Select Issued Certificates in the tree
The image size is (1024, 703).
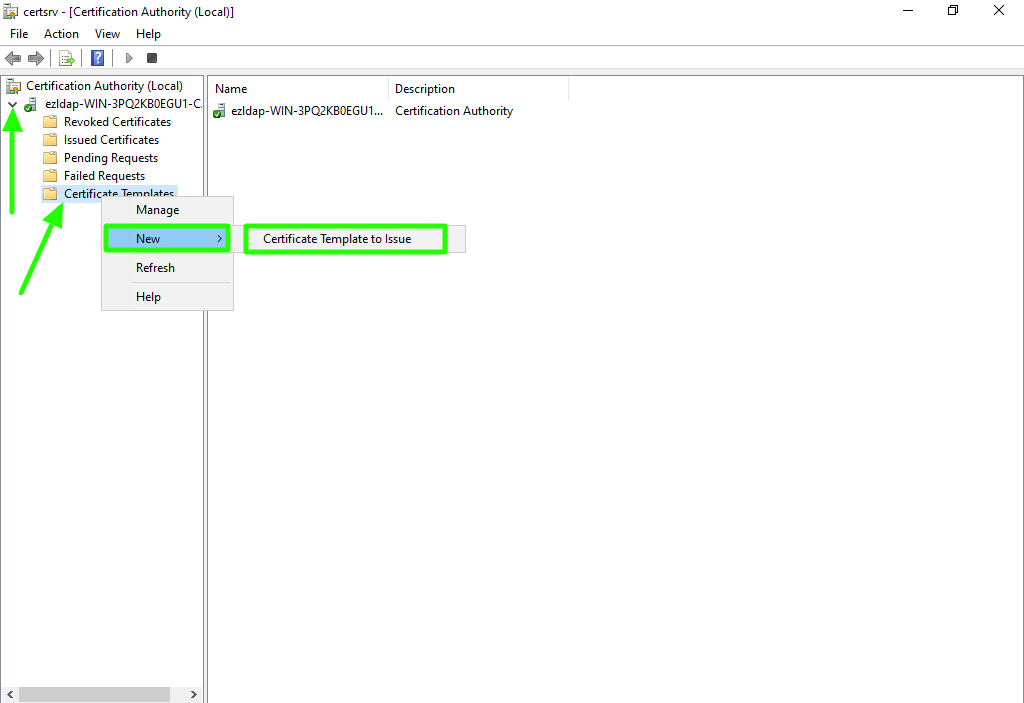(x=111, y=140)
